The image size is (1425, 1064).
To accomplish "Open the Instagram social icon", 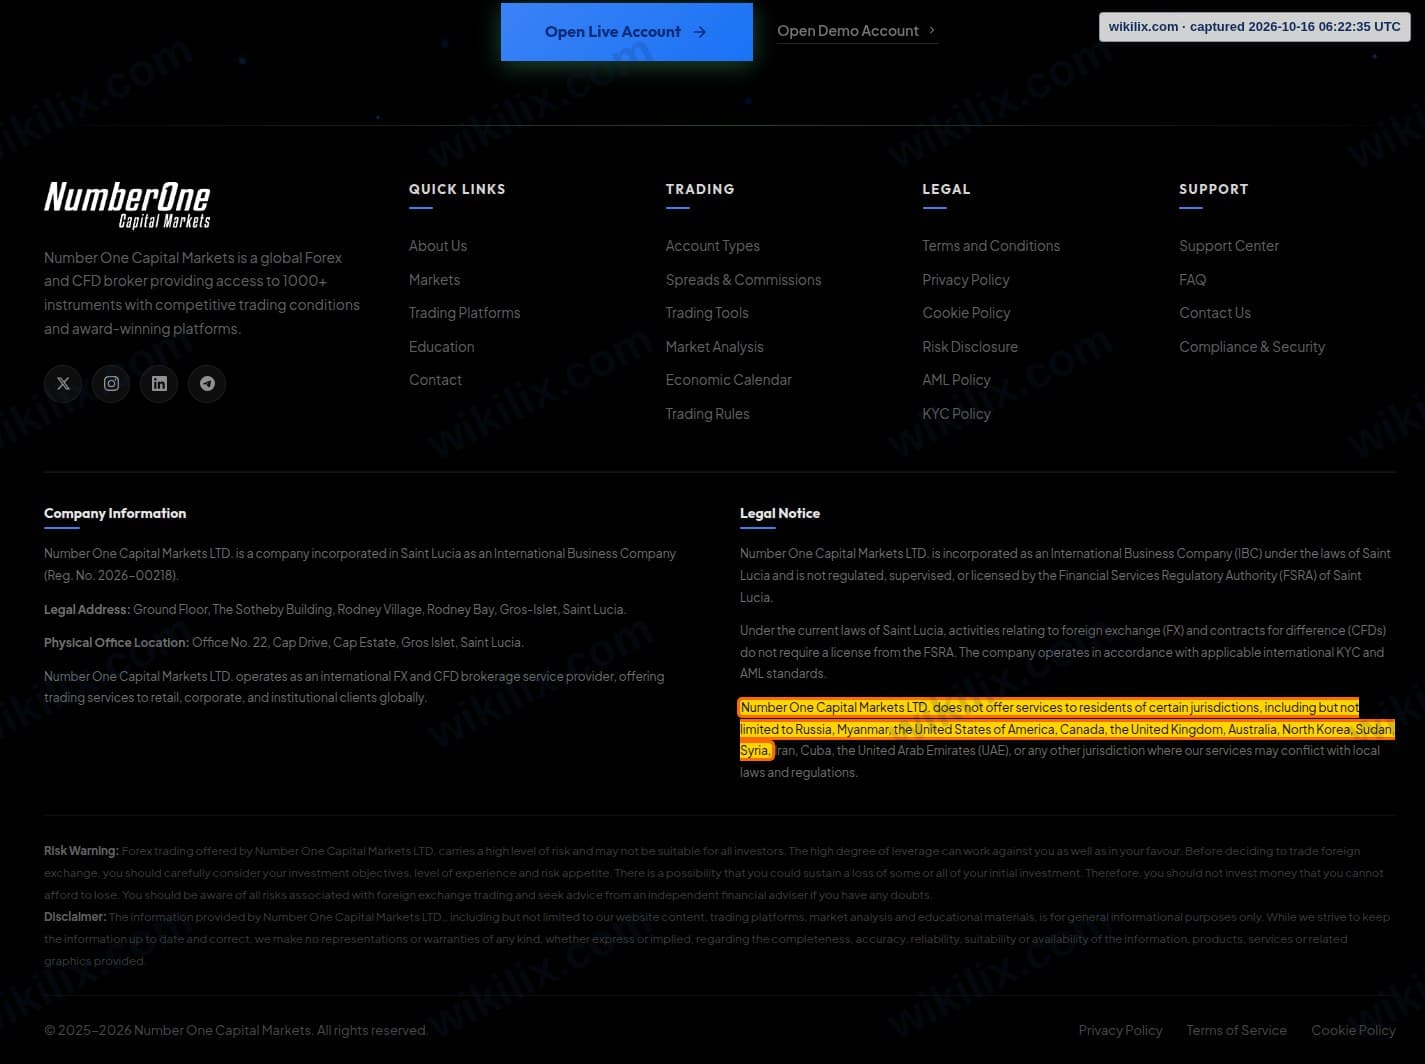I will [x=111, y=383].
